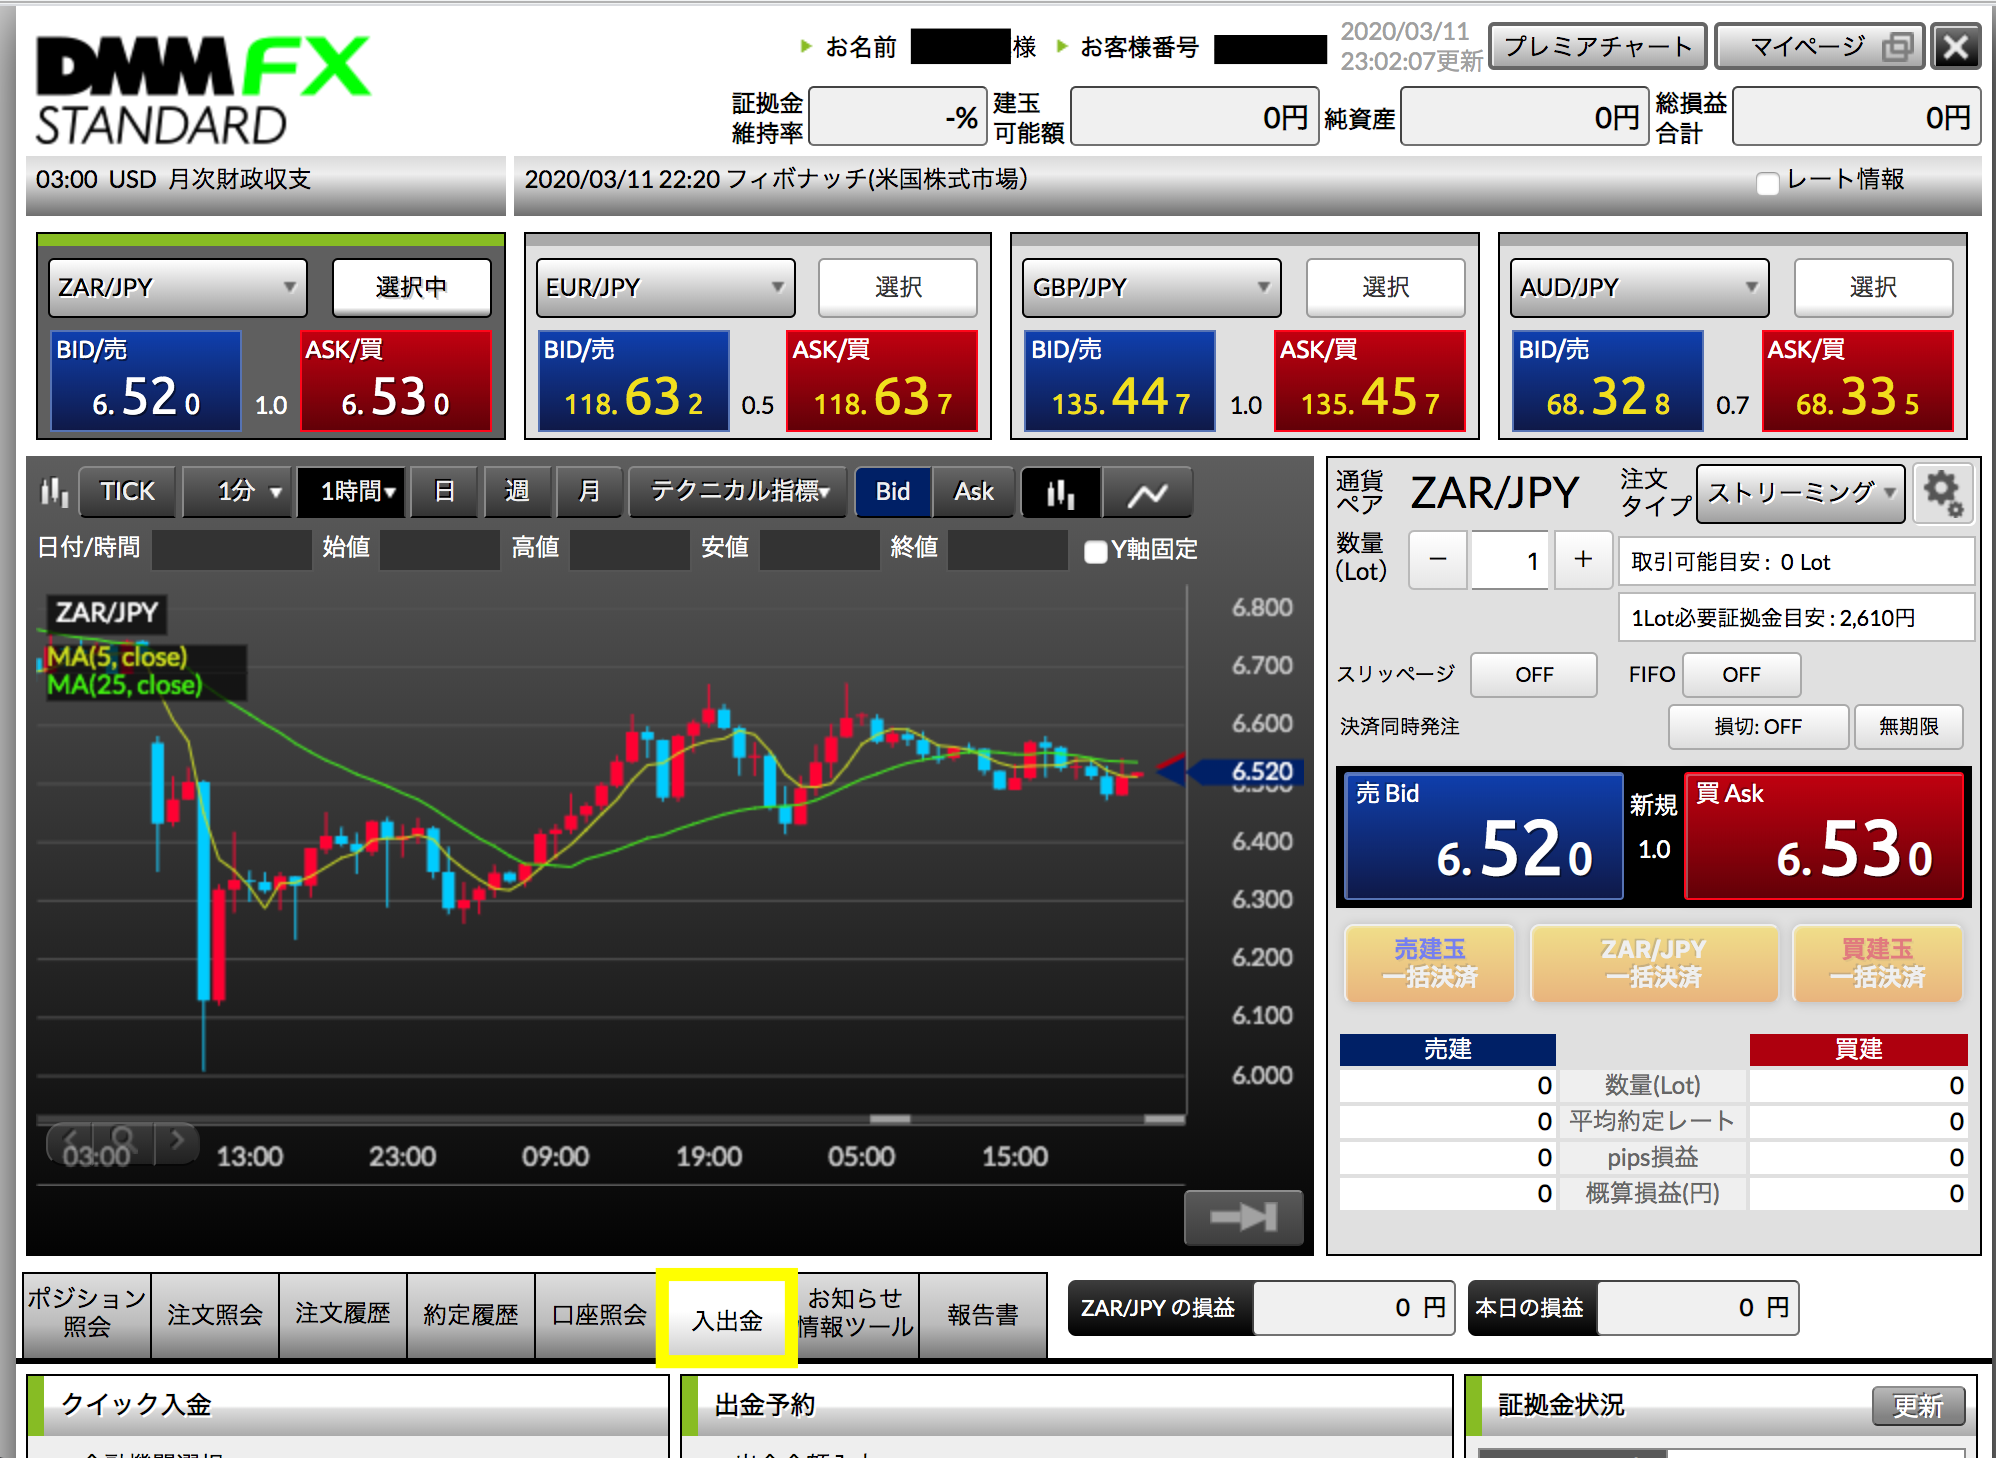This screenshot has height=1458, width=1996.
Task: Select daily 日 chart timeframe
Action: pyautogui.click(x=444, y=492)
